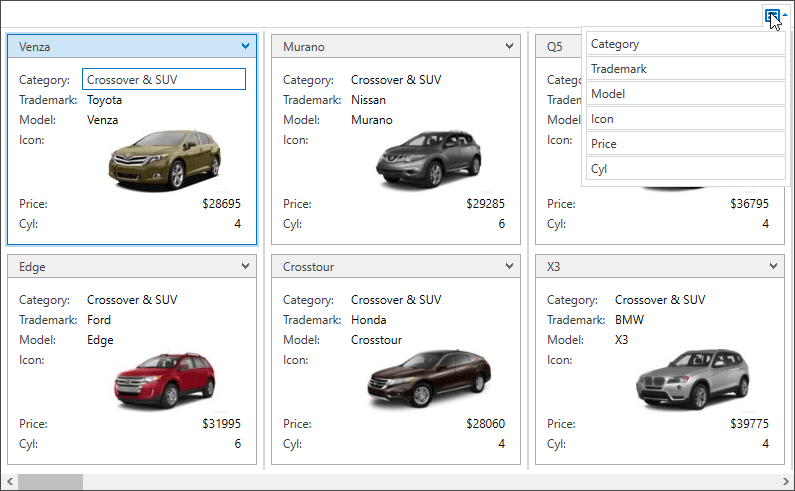The height and width of the screenshot is (491, 795).
Task: Click the Edge model value in its card
Action: (100, 340)
